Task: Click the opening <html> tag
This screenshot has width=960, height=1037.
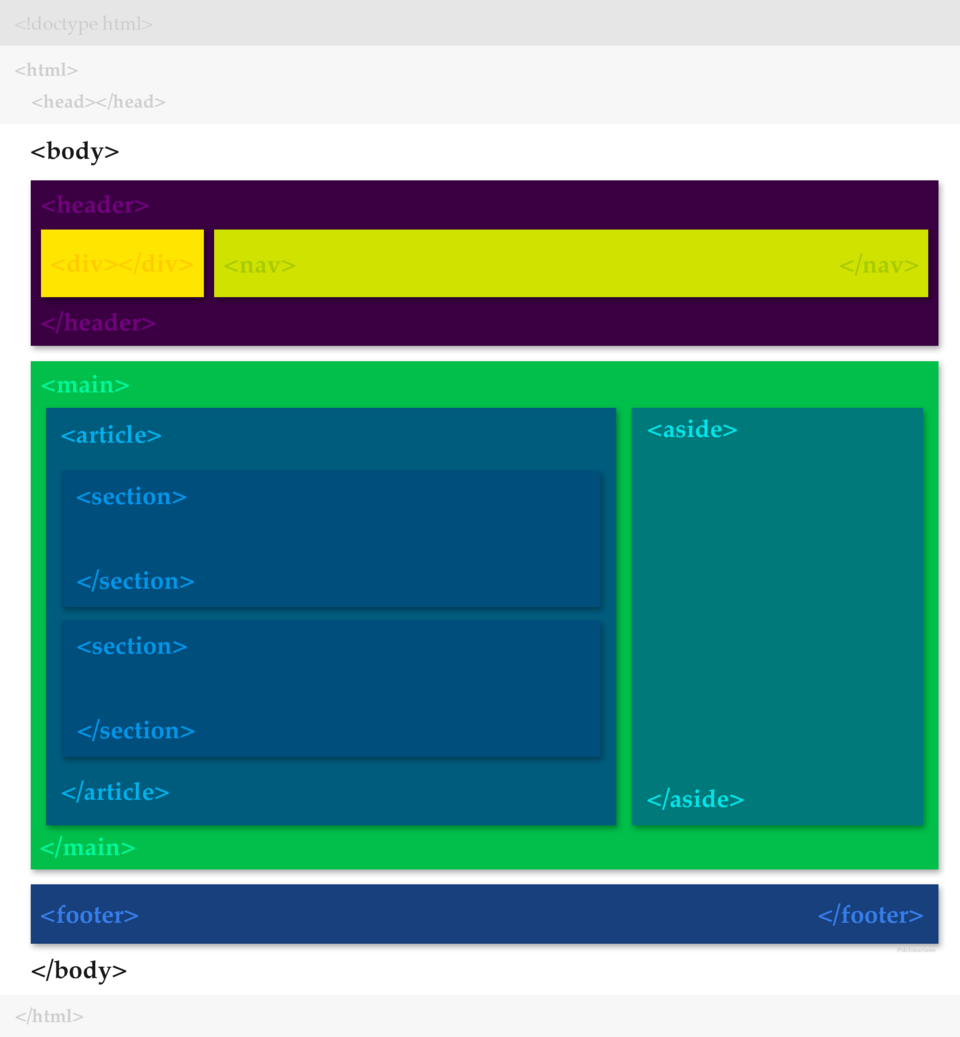Action: [x=46, y=69]
